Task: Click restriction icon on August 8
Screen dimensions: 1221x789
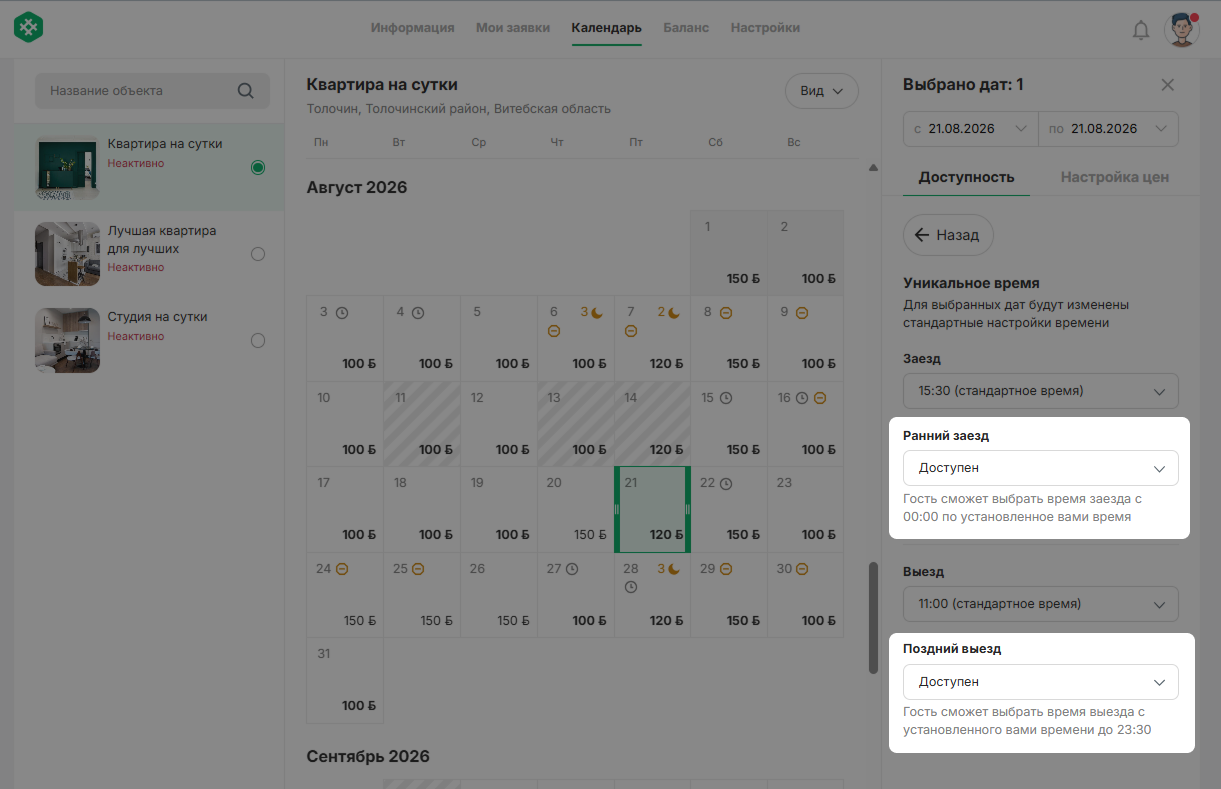Action: [726, 313]
